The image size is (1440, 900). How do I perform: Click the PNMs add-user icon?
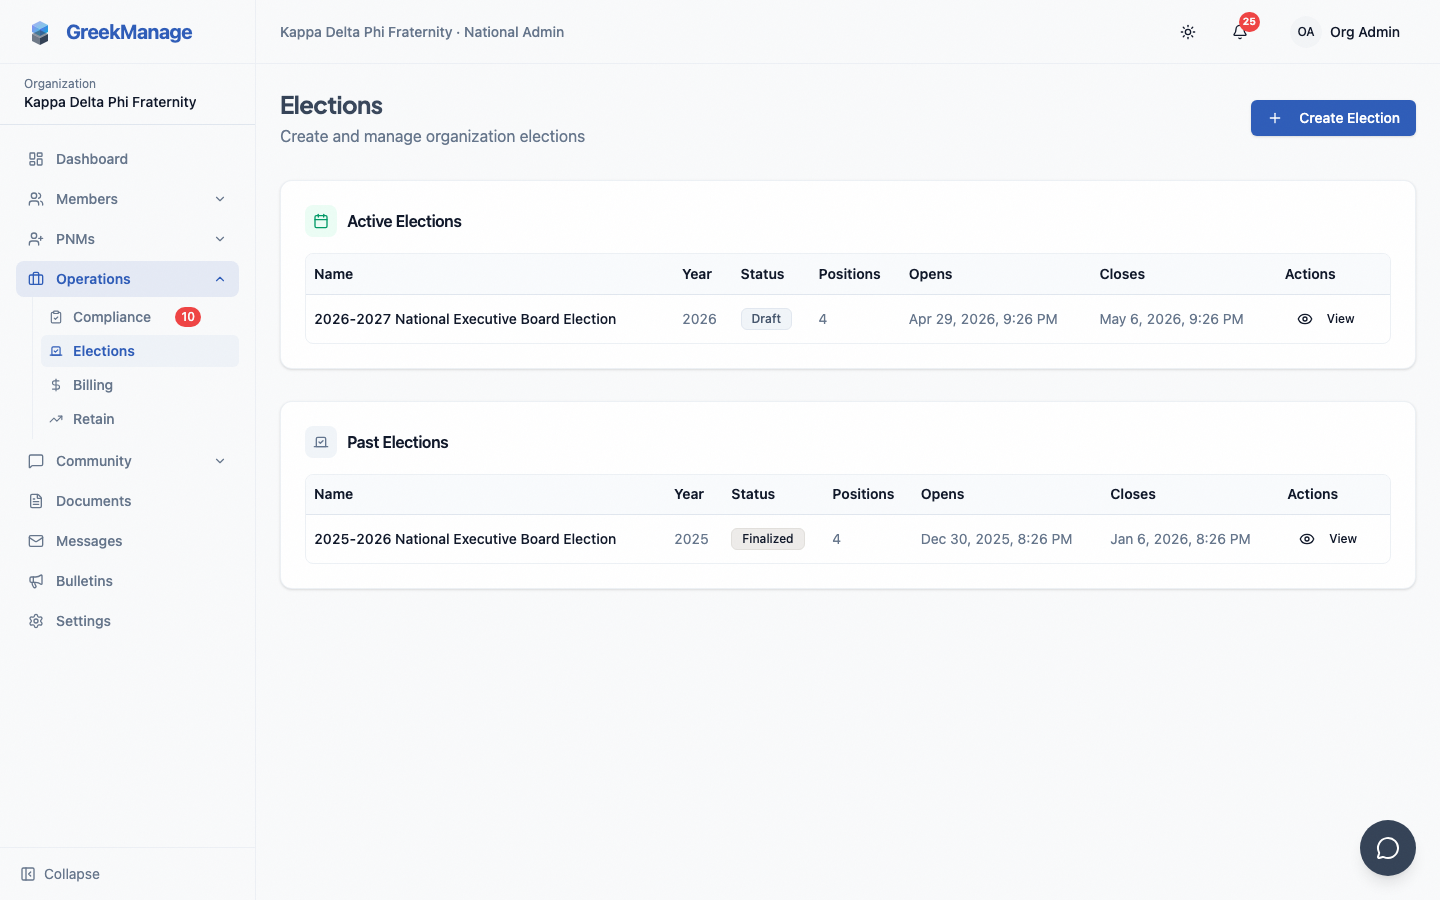click(x=36, y=239)
